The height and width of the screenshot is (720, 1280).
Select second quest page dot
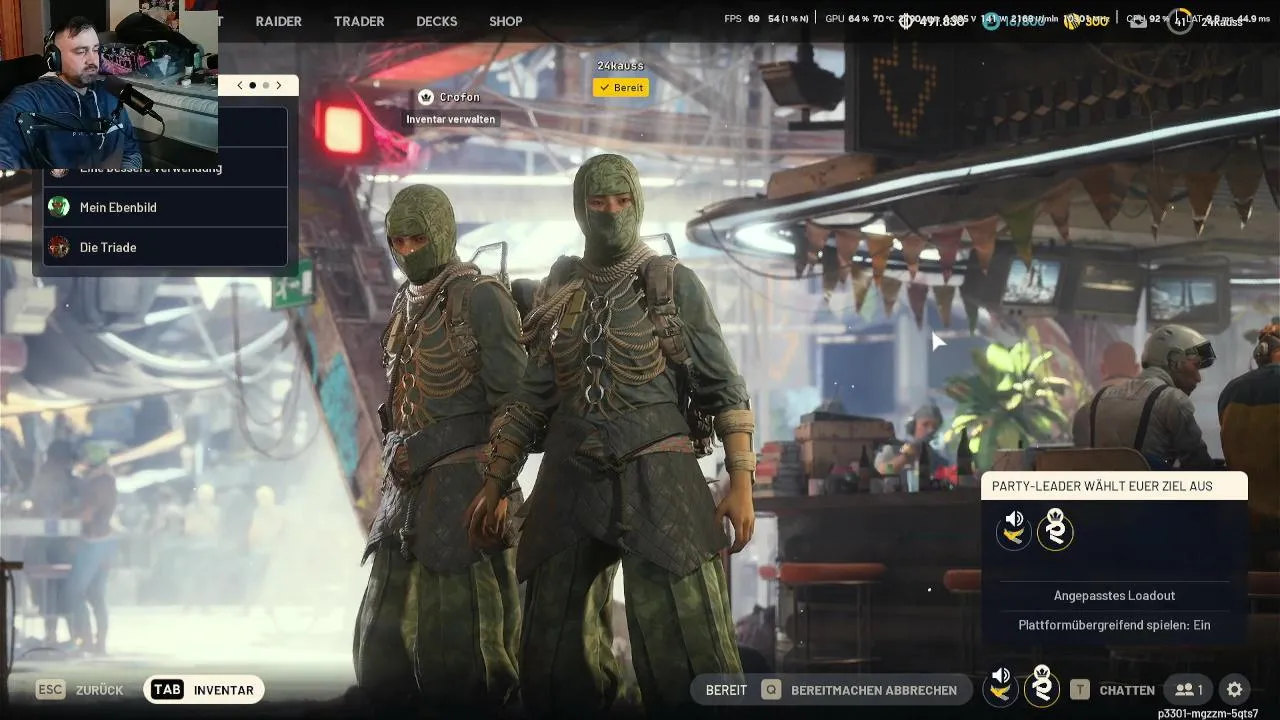(x=266, y=85)
